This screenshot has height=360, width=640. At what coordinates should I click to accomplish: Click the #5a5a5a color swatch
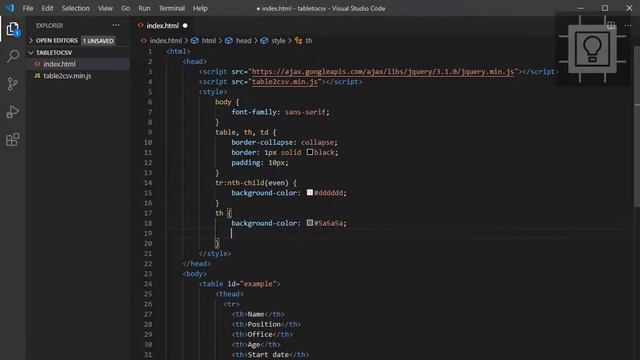(310, 223)
